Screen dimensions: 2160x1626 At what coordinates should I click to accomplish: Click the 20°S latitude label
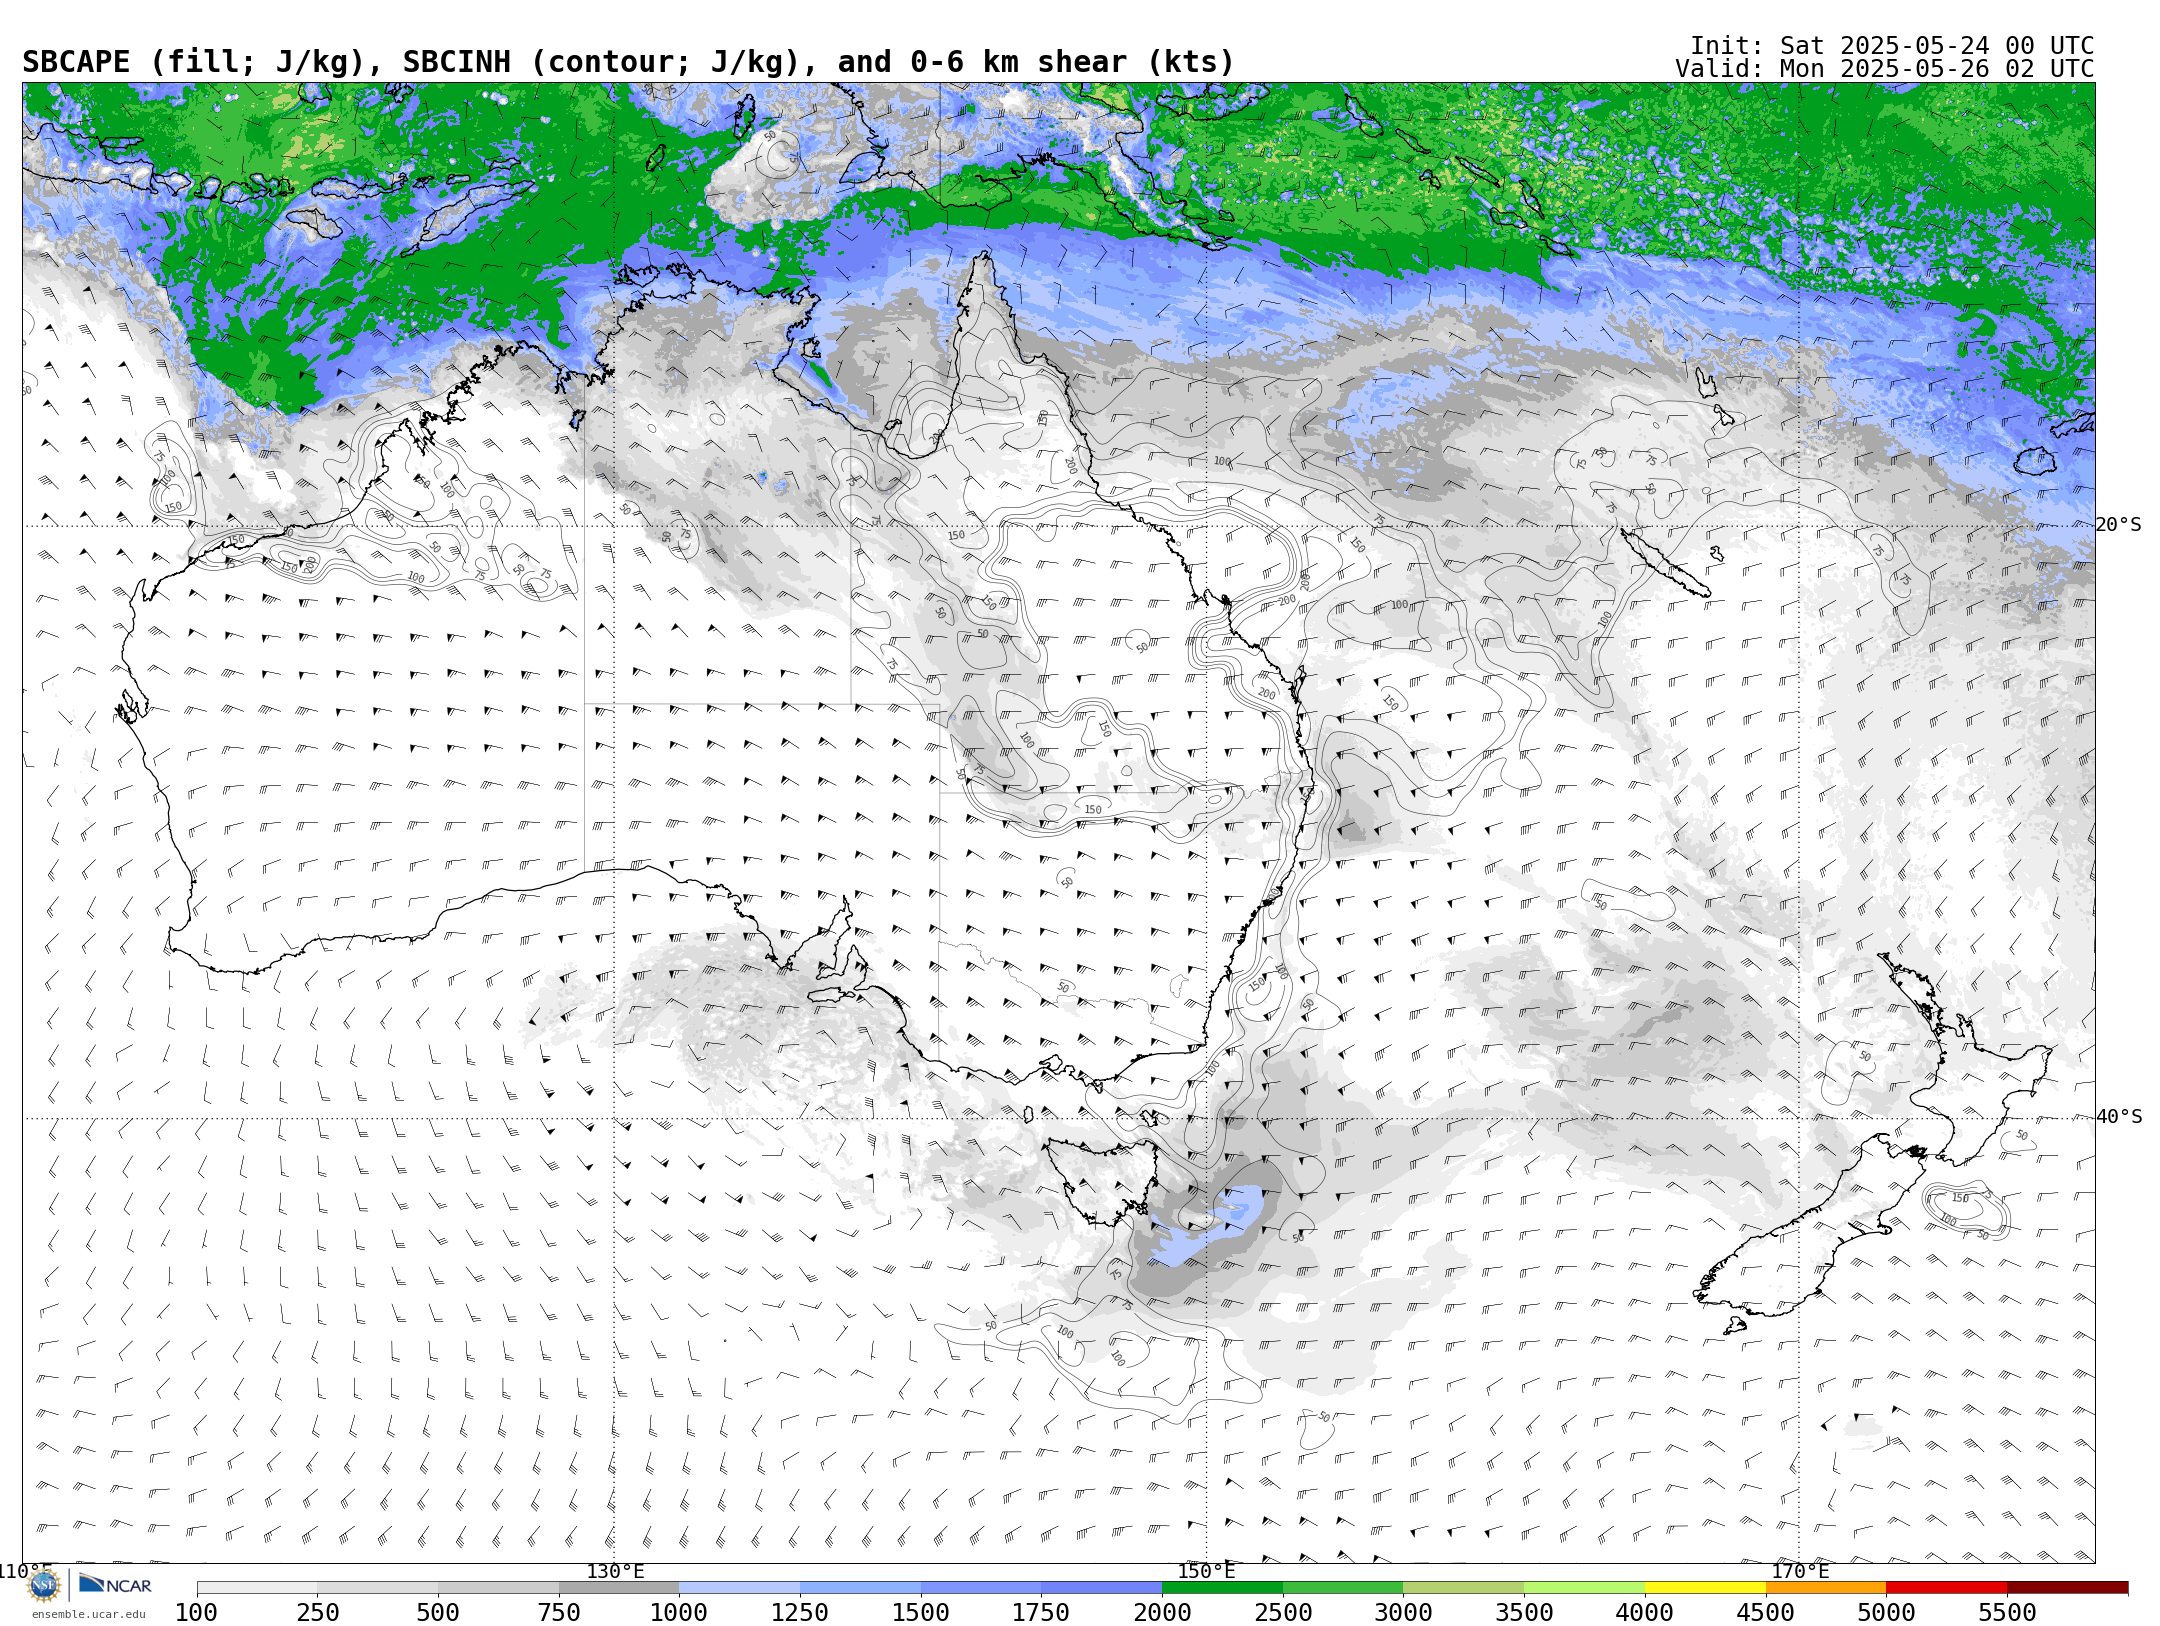[2119, 525]
